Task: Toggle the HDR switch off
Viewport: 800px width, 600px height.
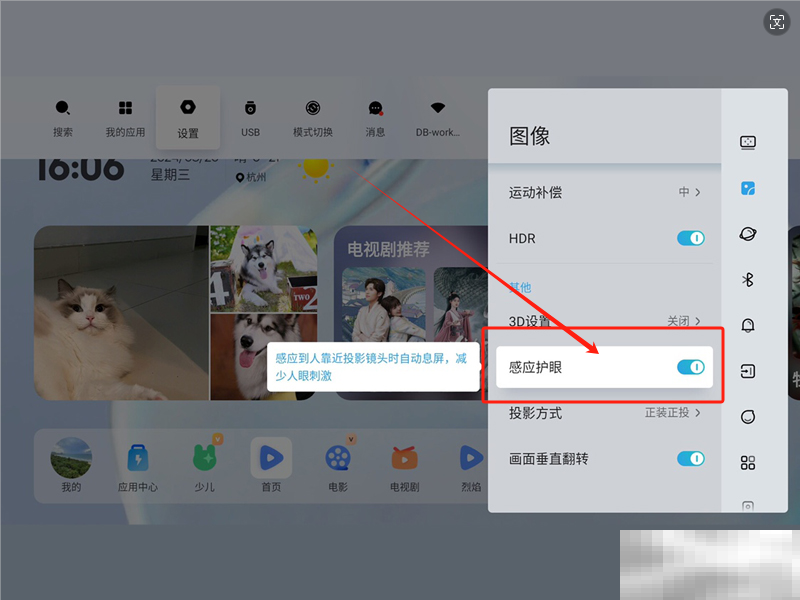Action: pyautogui.click(x=690, y=238)
